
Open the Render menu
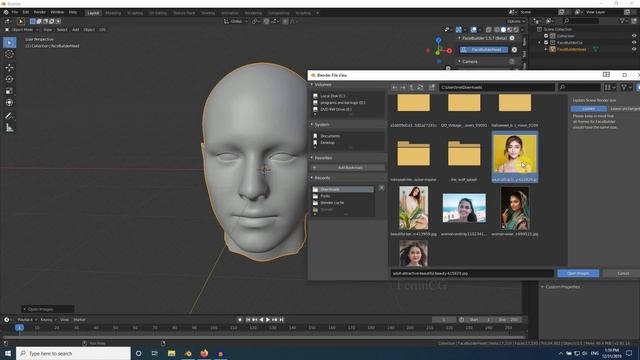click(x=40, y=12)
